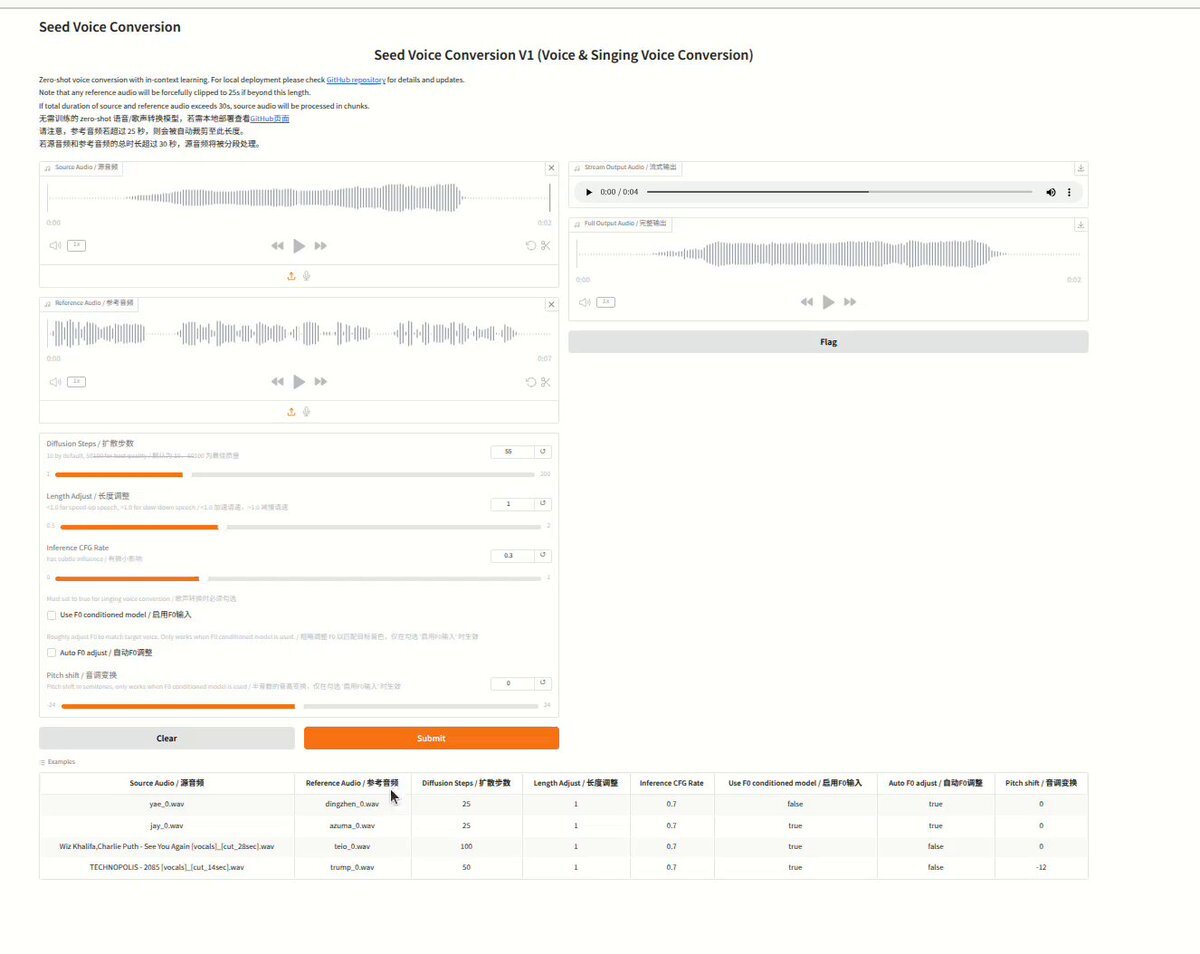Viewport: 1200px width, 954px height.
Task: Change playback speed of Source Audio 1x
Action: (x=76, y=245)
